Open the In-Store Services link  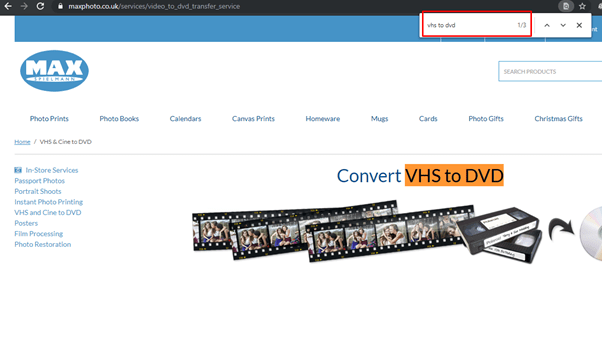[52, 170]
